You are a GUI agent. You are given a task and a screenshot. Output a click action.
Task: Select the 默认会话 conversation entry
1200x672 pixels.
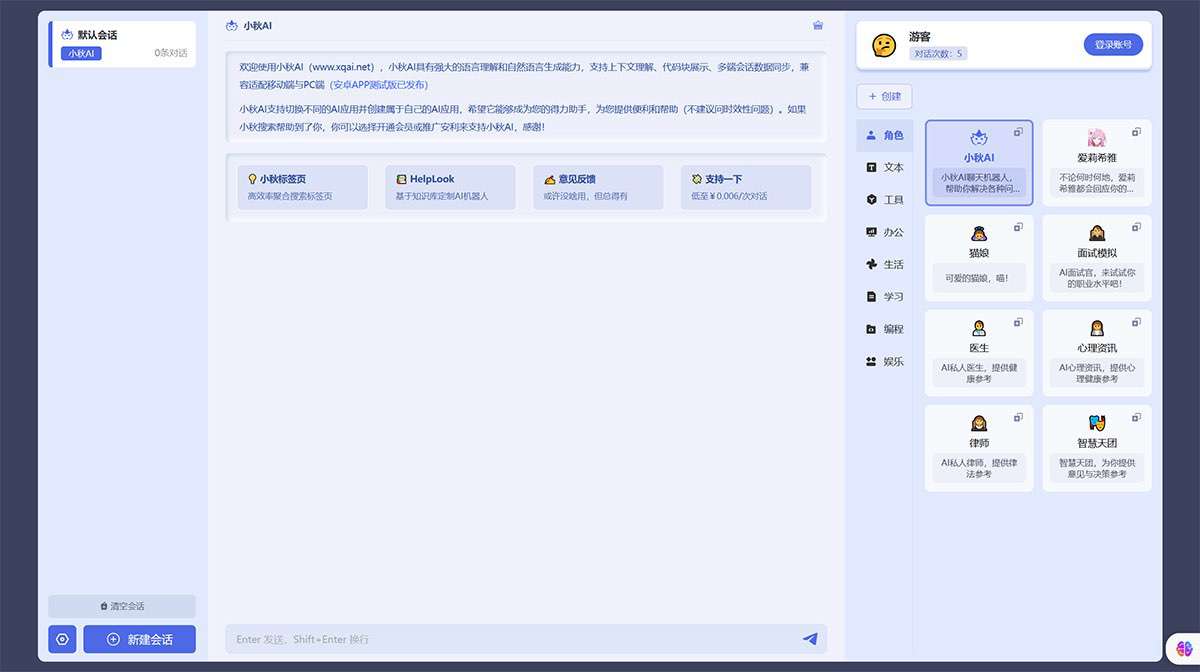click(123, 44)
